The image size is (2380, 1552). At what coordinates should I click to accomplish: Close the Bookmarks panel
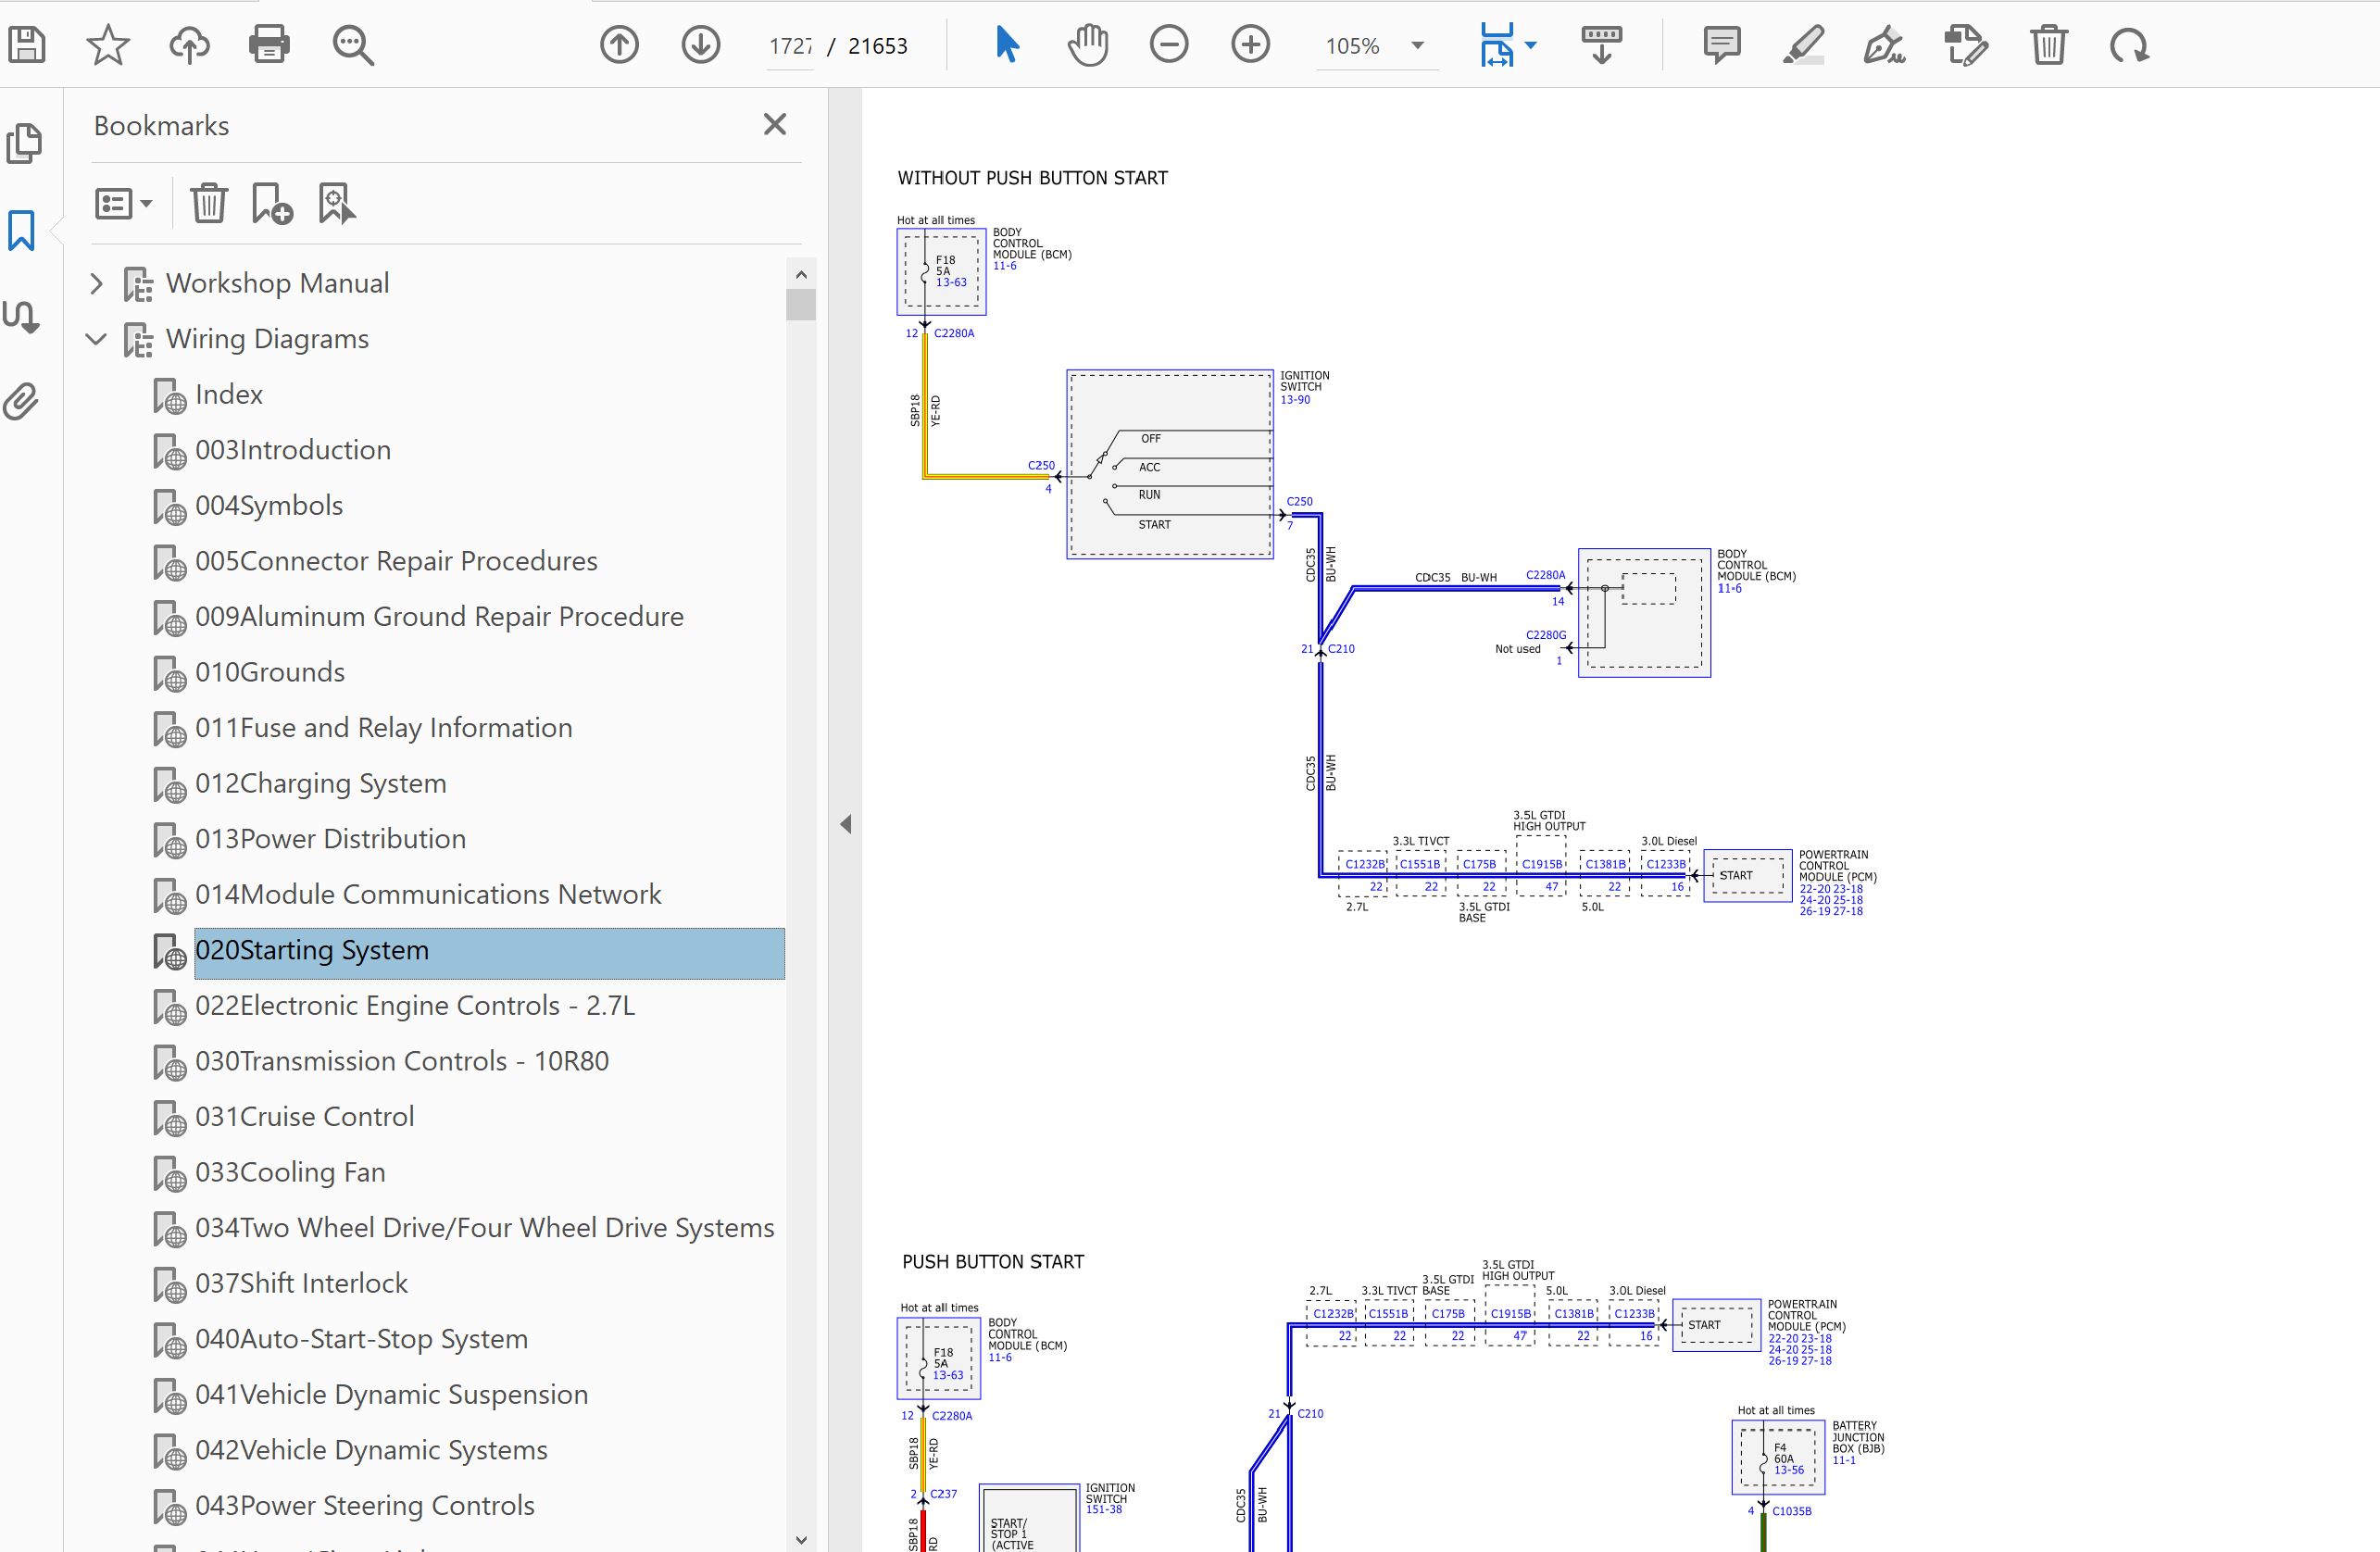[774, 125]
